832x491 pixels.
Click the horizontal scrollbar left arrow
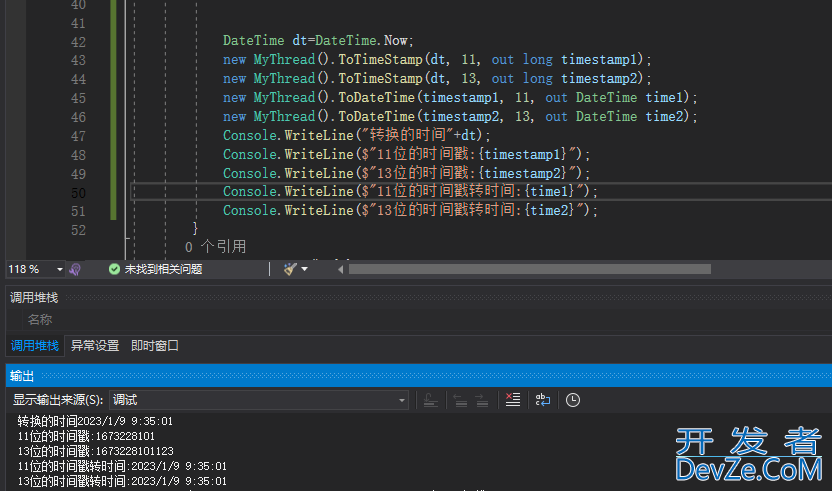pyautogui.click(x=341, y=270)
